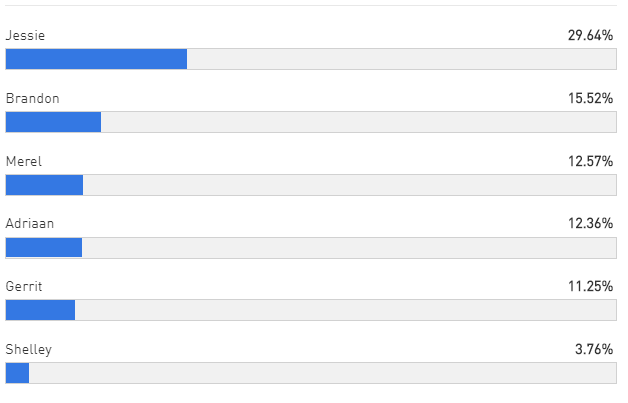Click the 11.25% percentage for Gerrit
Image resolution: width=628 pixels, height=403 pixels.
[590, 286]
